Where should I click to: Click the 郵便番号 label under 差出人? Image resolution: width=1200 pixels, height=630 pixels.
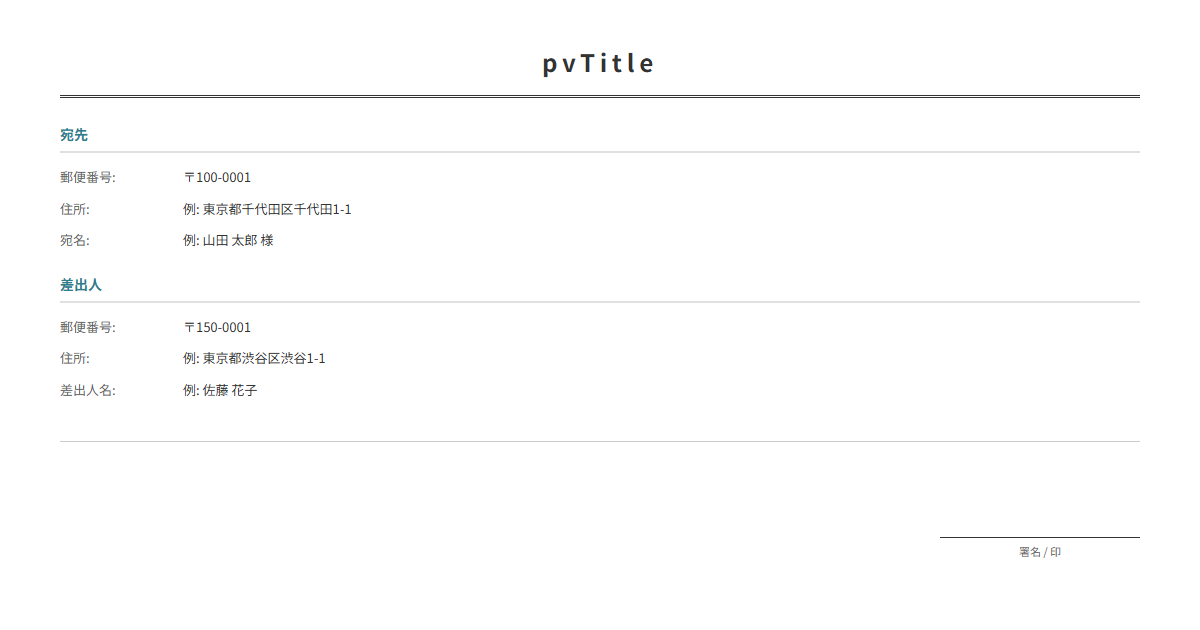(88, 328)
